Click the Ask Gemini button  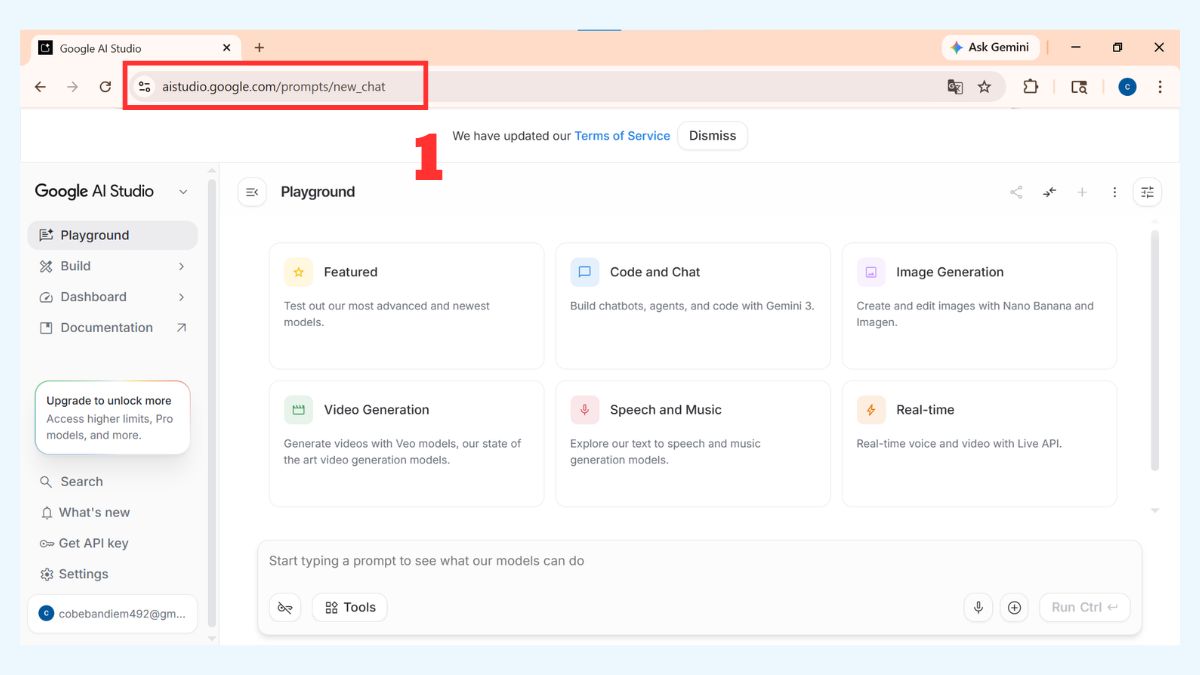pyautogui.click(x=991, y=47)
